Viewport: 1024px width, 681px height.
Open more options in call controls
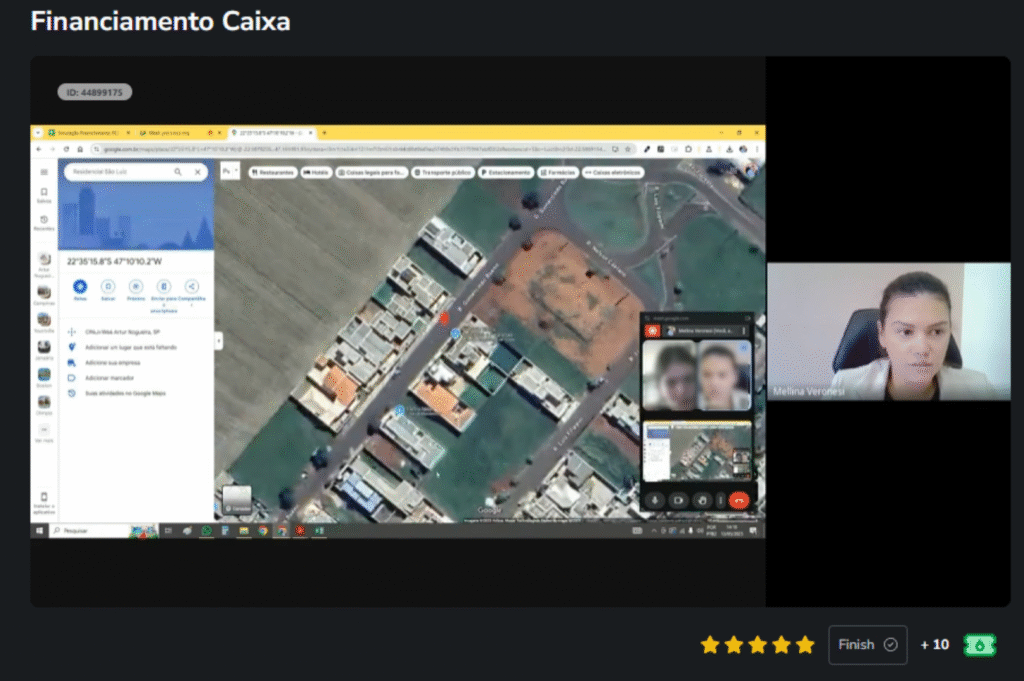[x=720, y=500]
